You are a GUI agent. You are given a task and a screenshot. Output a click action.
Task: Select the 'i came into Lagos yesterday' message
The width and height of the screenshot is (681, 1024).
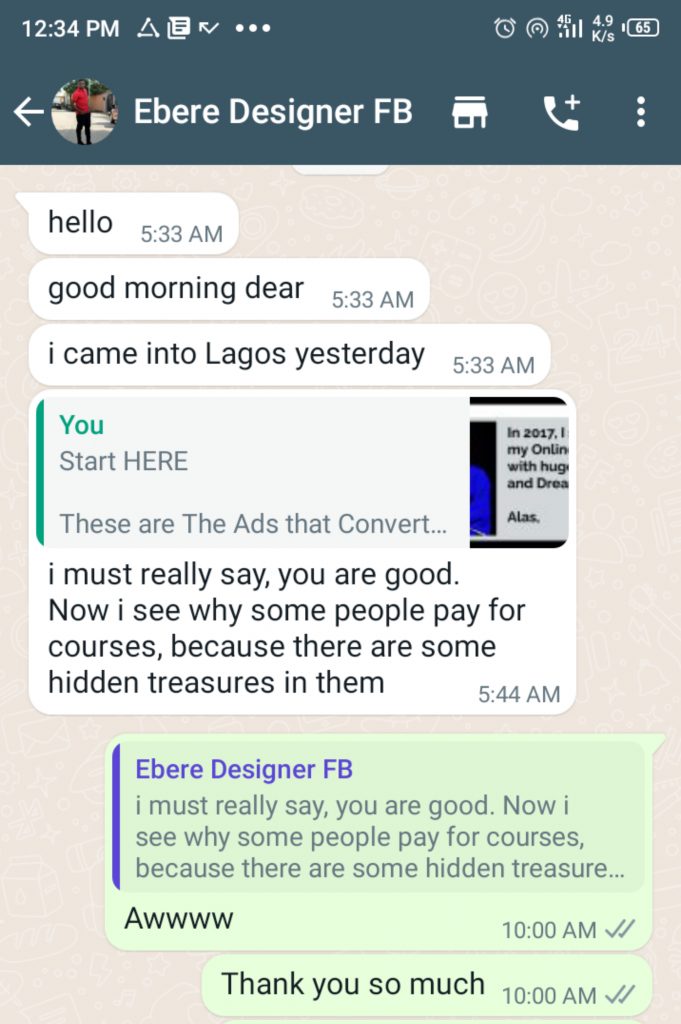point(289,355)
